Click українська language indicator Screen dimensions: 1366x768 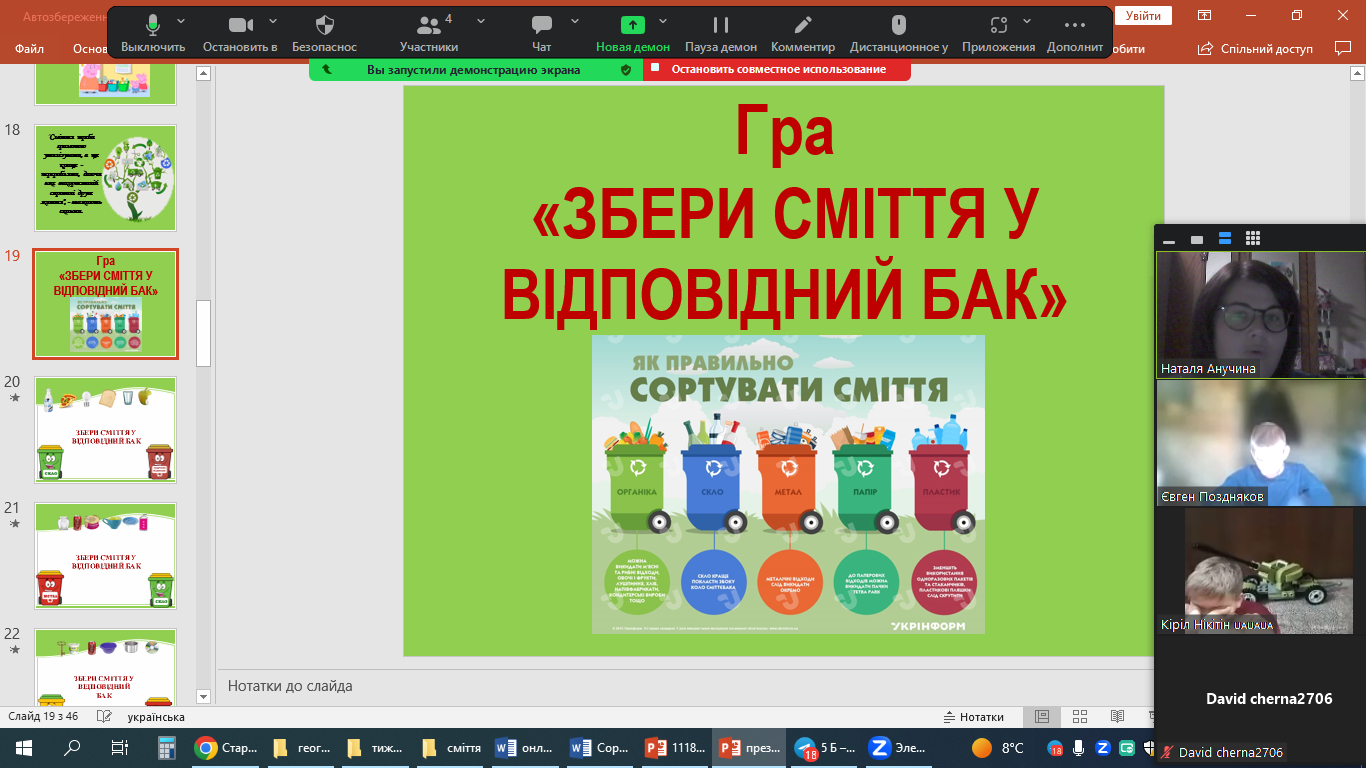(x=156, y=717)
